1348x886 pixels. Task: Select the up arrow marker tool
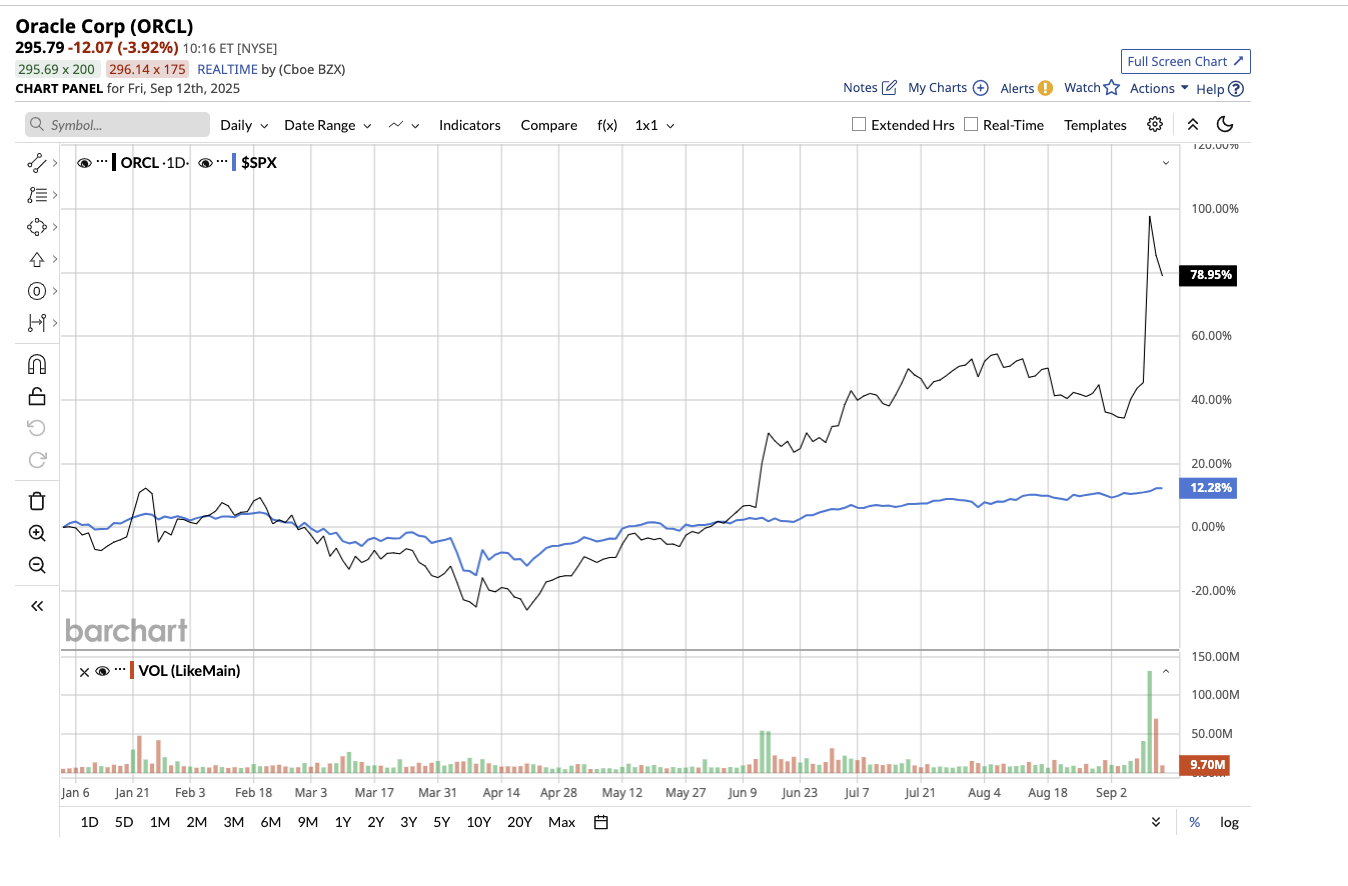[37, 259]
